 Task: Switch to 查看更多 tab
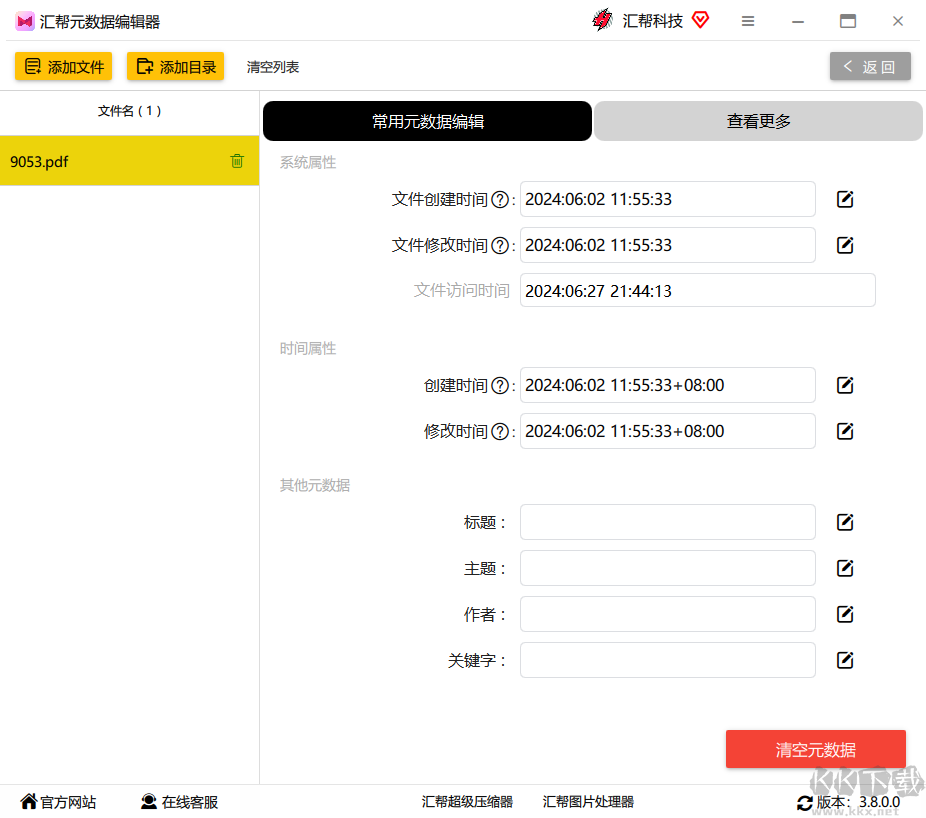[758, 121]
